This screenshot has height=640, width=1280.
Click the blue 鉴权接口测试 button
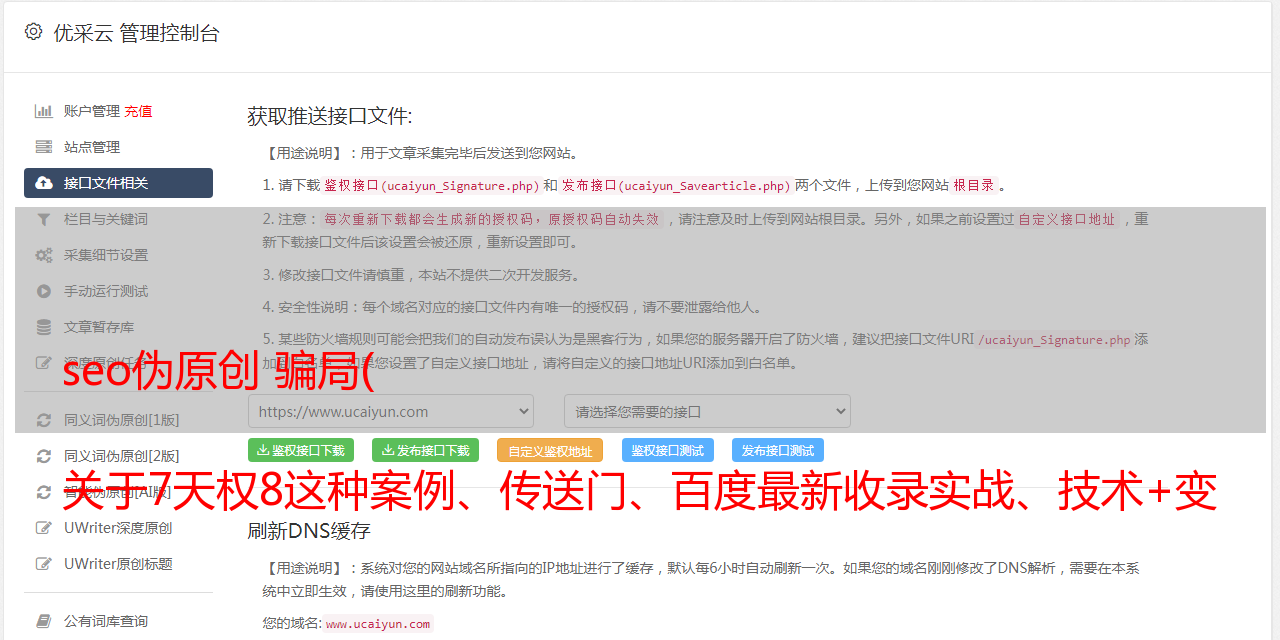pos(668,450)
